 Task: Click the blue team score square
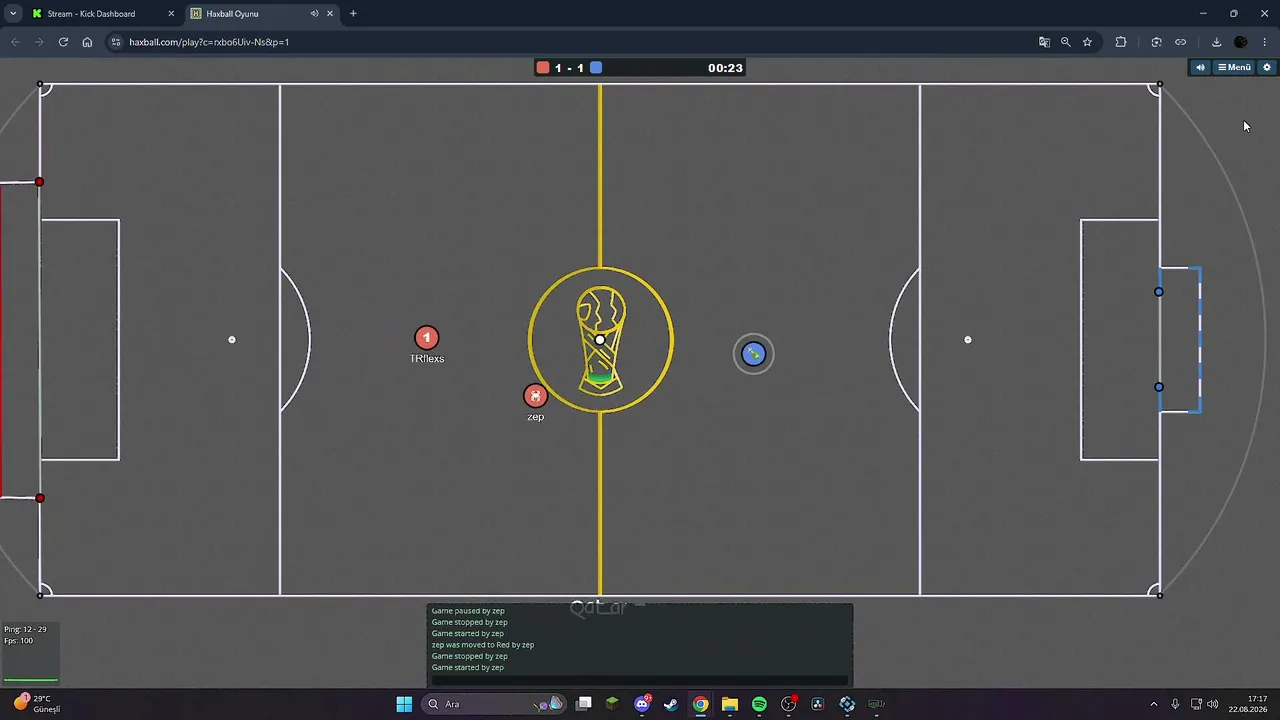click(x=596, y=68)
